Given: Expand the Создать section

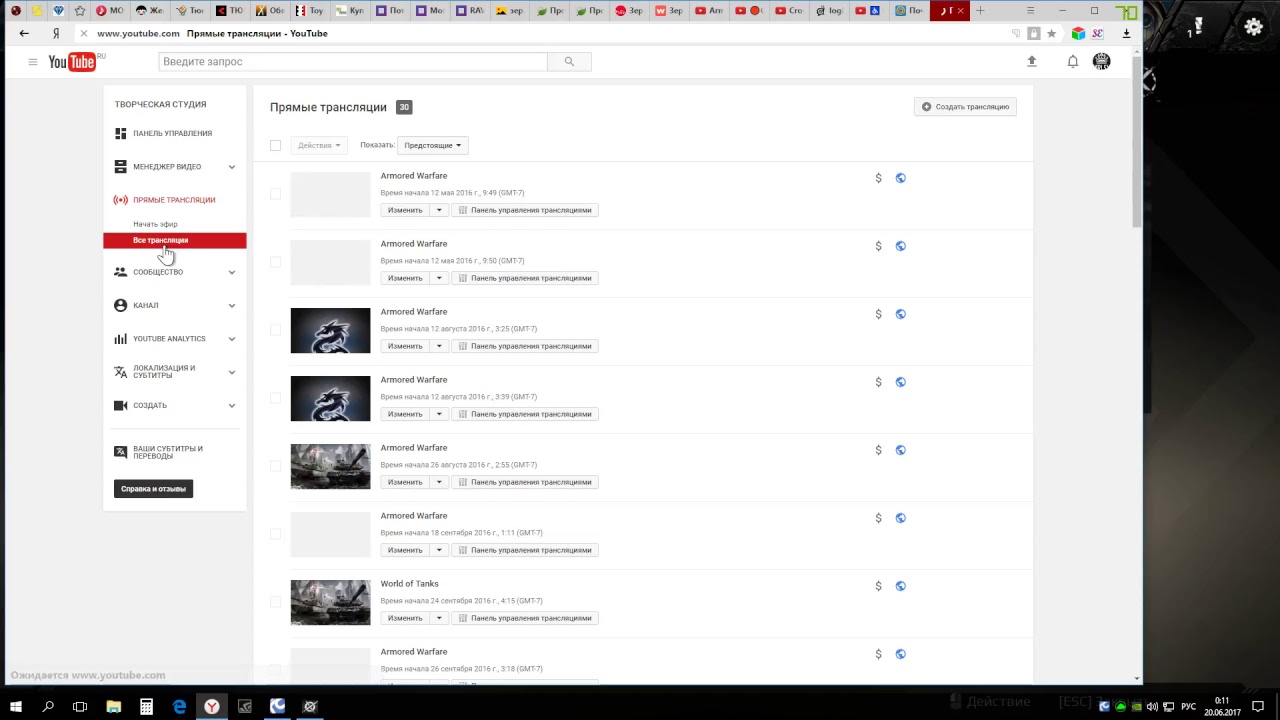Looking at the screenshot, I should [231, 405].
